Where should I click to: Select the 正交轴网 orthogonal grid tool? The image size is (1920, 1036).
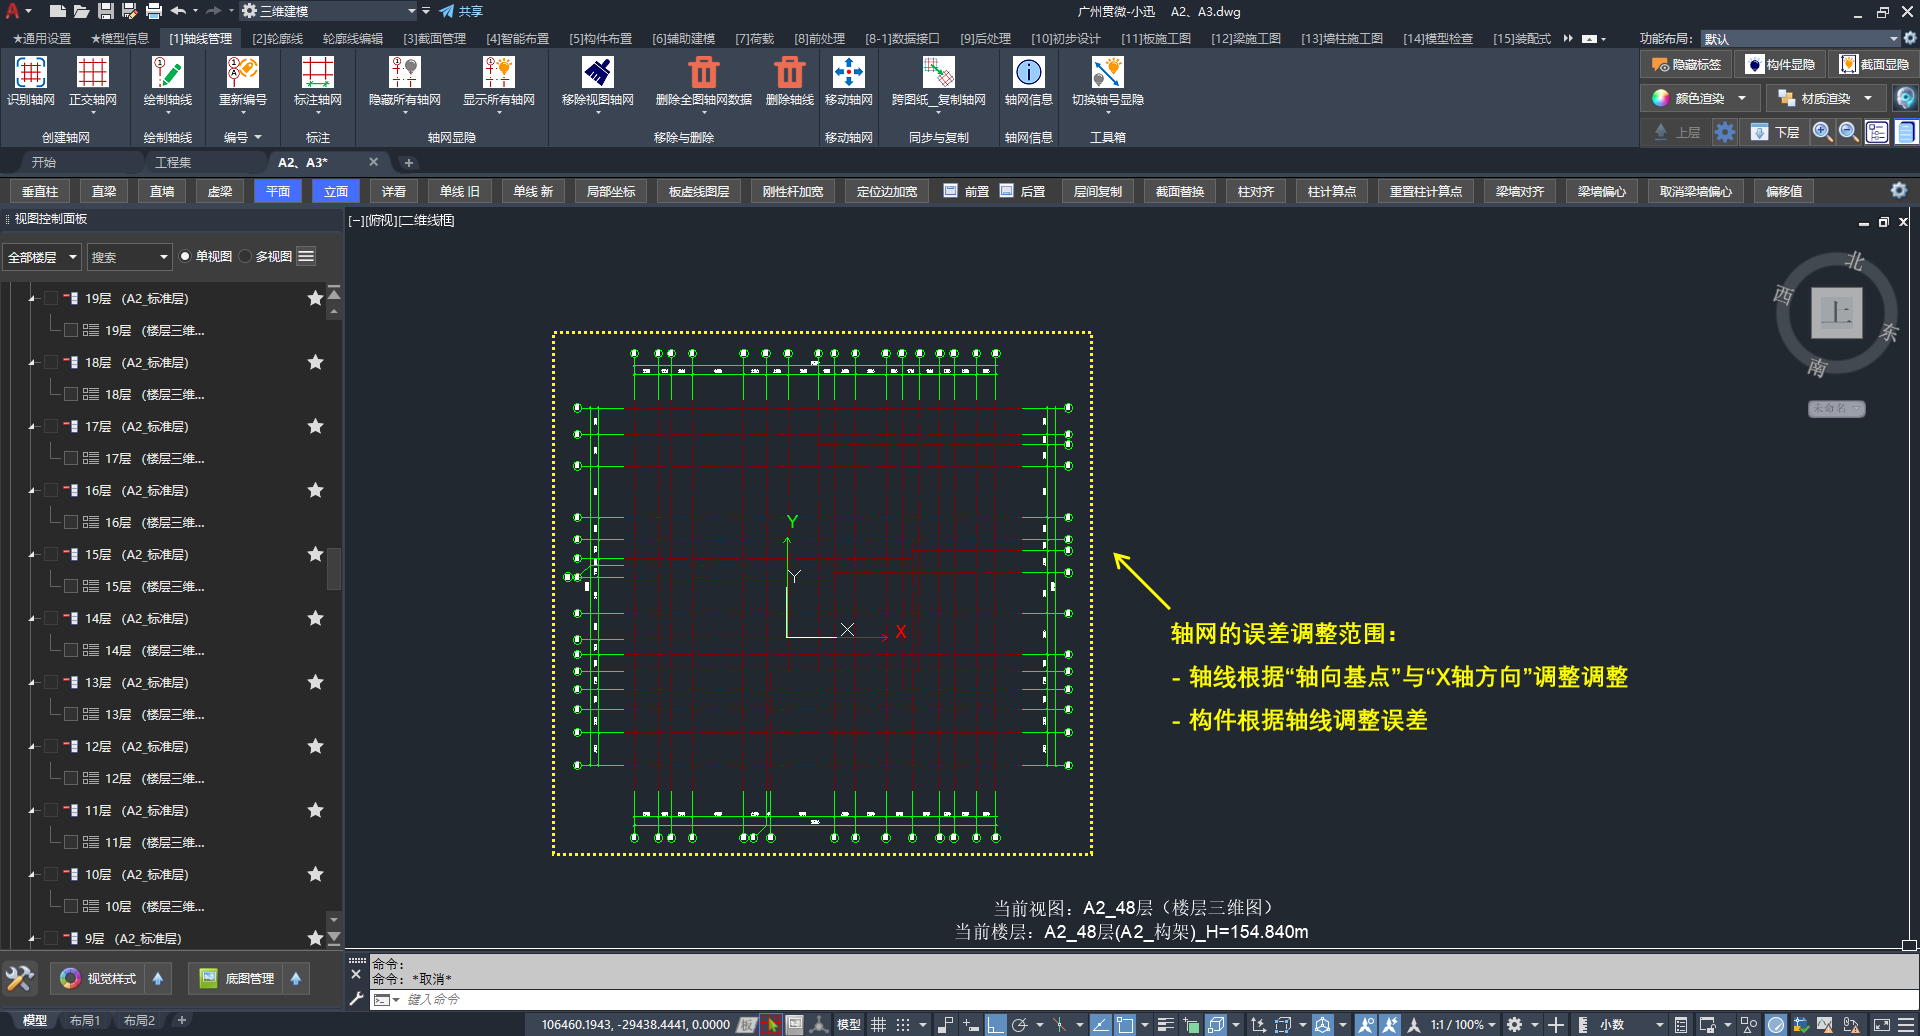click(x=92, y=73)
